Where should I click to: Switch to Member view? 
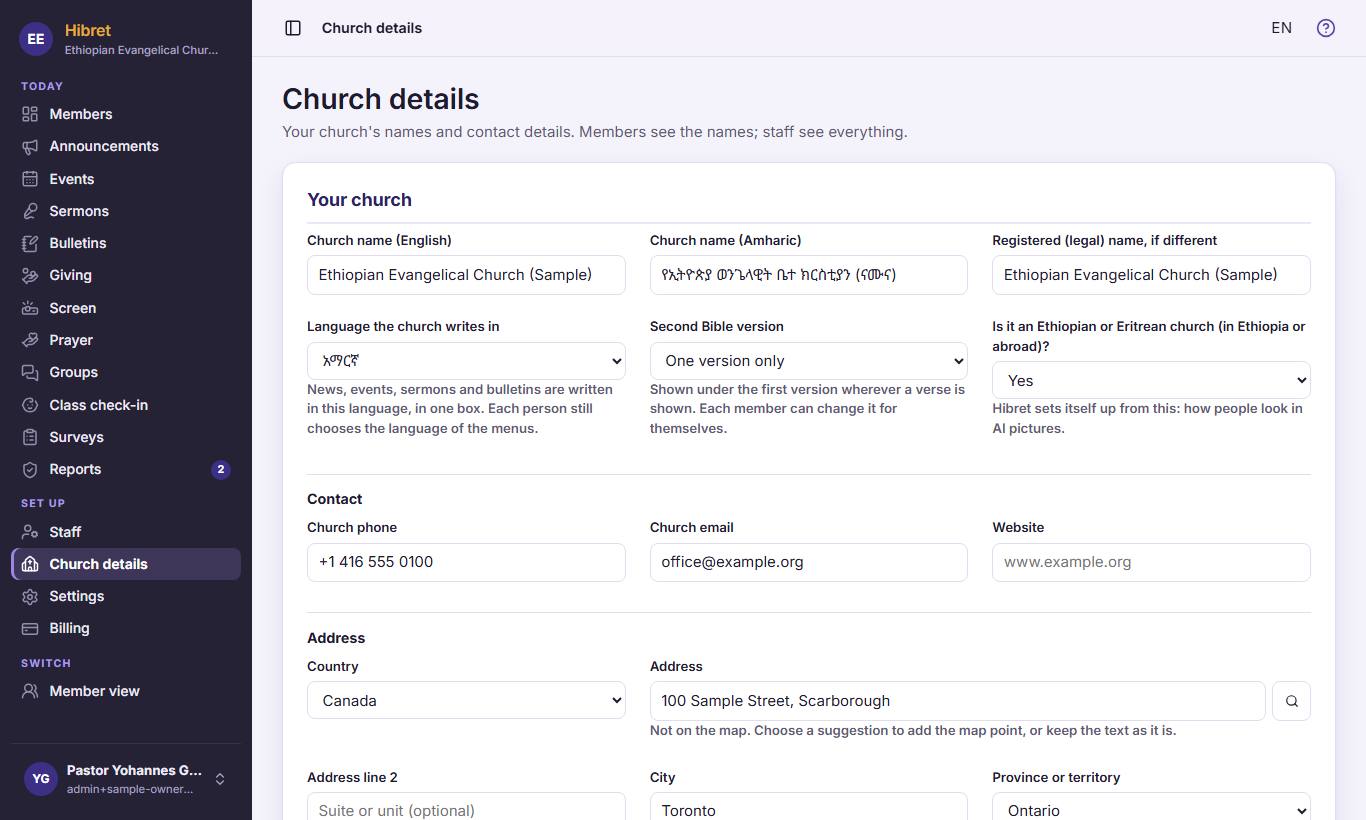(126, 691)
